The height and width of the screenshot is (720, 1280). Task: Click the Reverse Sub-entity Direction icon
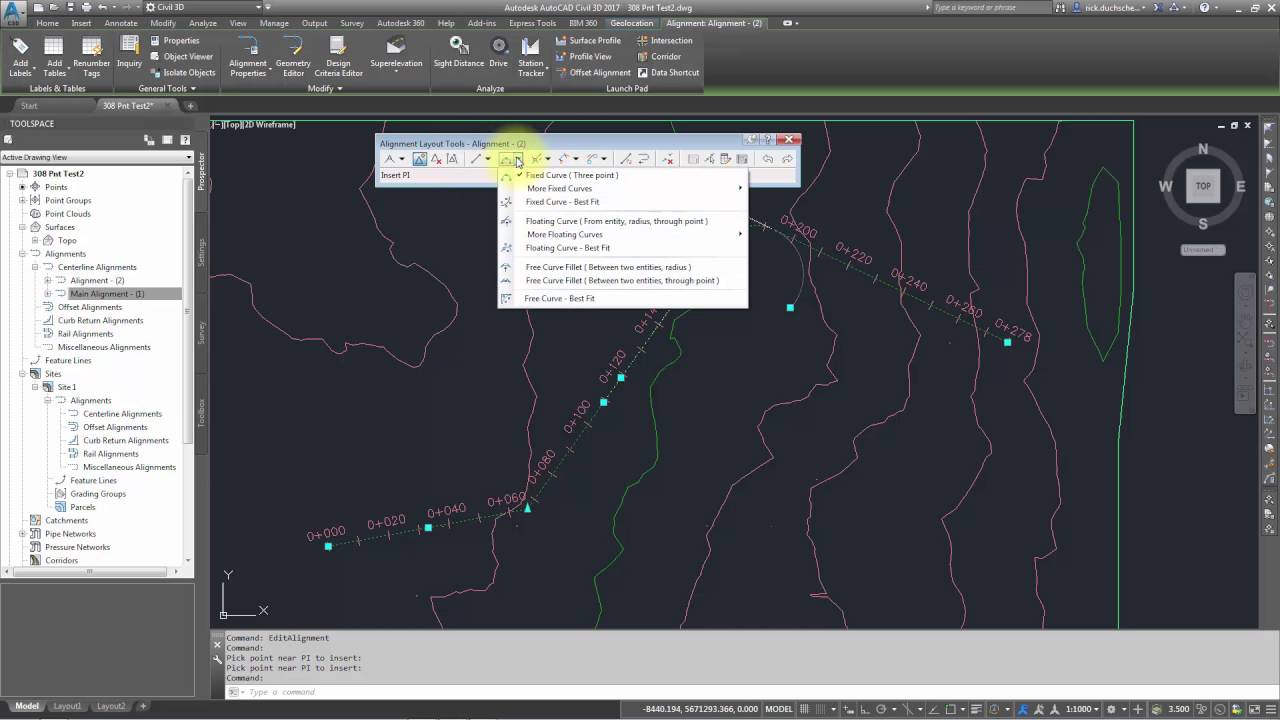(643, 159)
